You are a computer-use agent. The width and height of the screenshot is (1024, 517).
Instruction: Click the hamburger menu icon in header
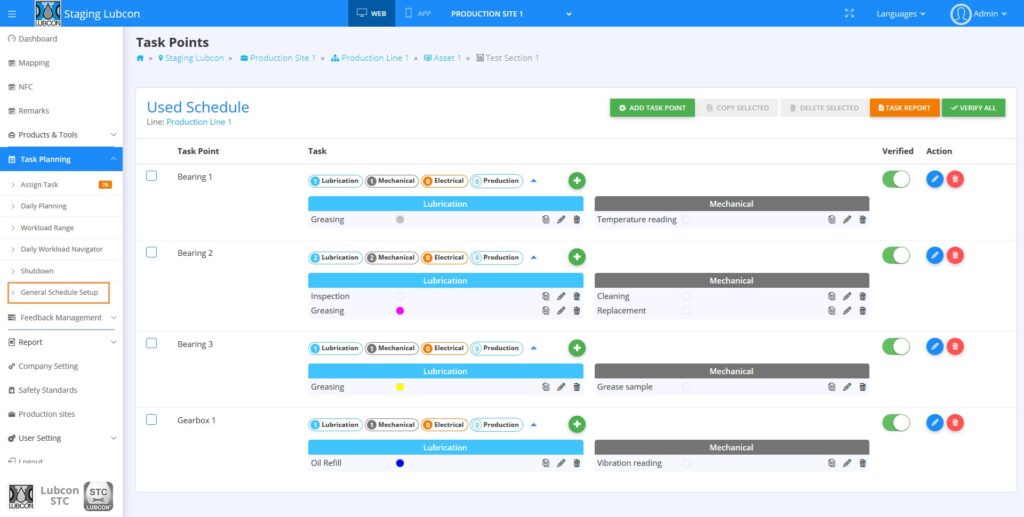[12, 14]
